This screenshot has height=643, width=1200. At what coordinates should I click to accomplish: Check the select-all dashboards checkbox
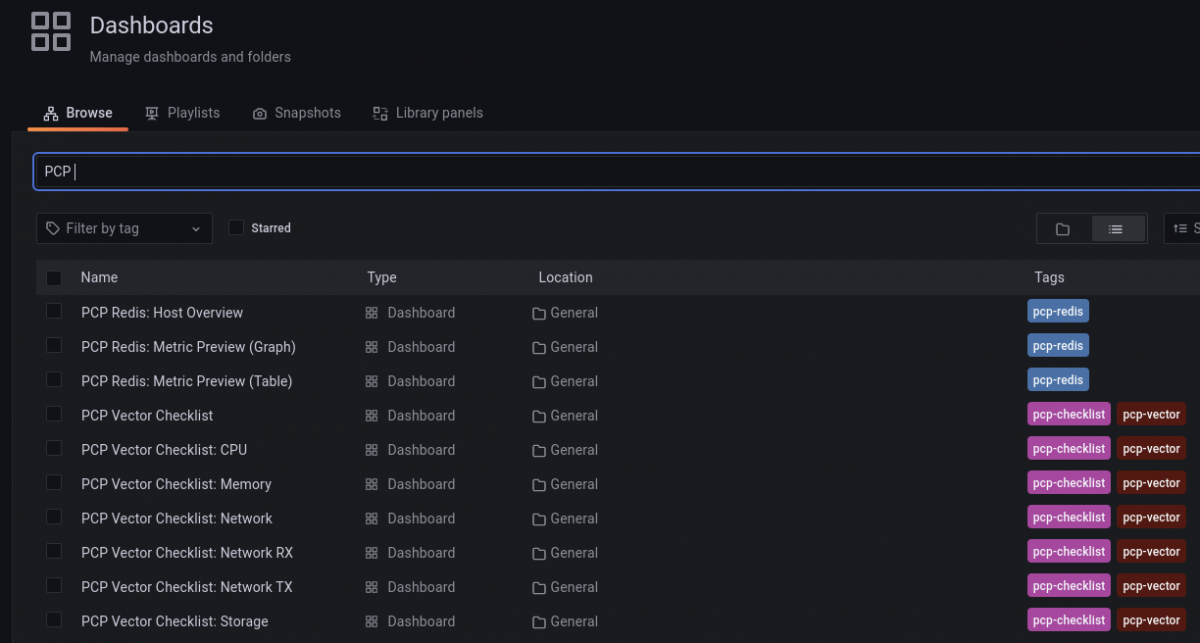click(x=54, y=277)
